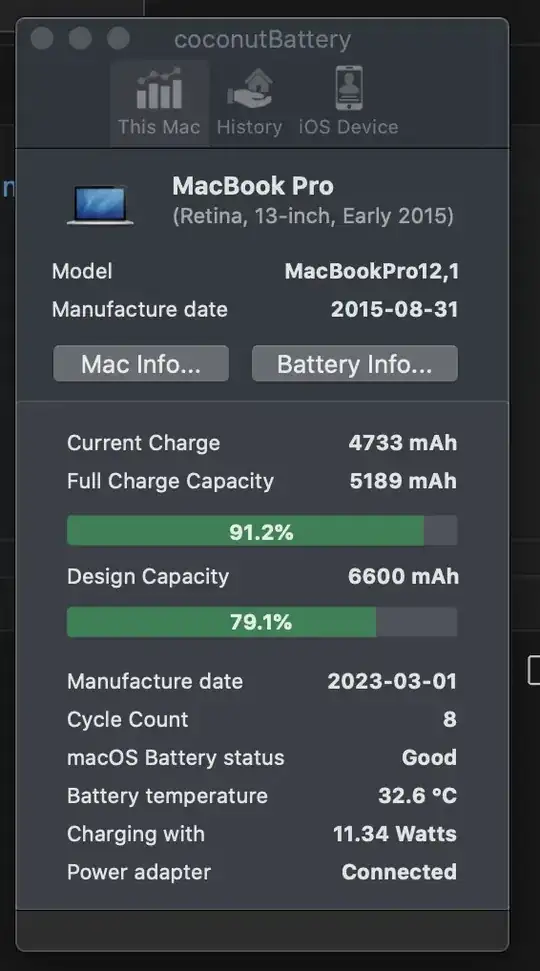Click the minimize window button
This screenshot has height=971, width=540.
pos(80,38)
